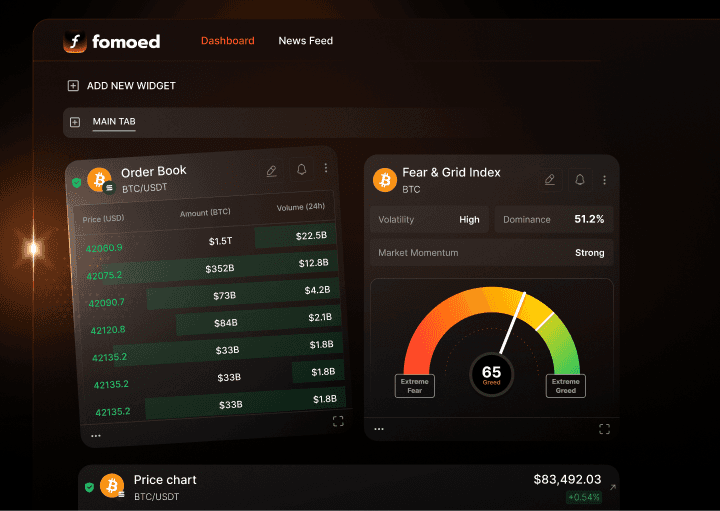
Task: Click the $73B amount cell
Action: (225, 296)
